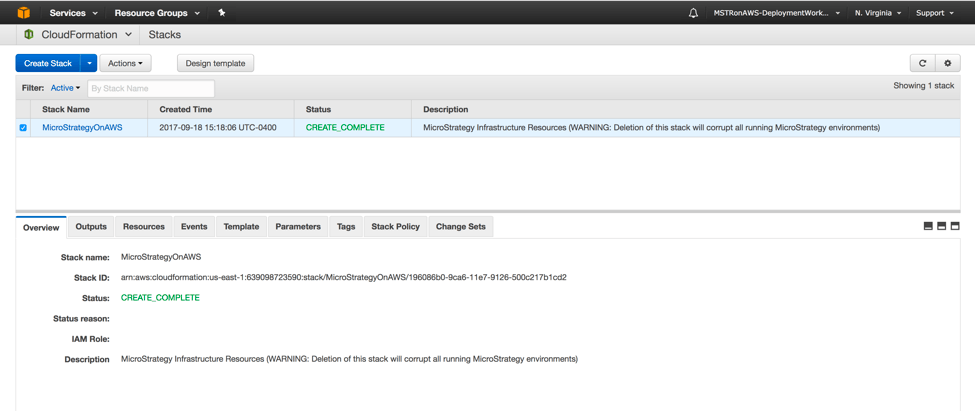Switch to the Outputs tab
Viewport: 975px width, 411px height.
click(91, 227)
